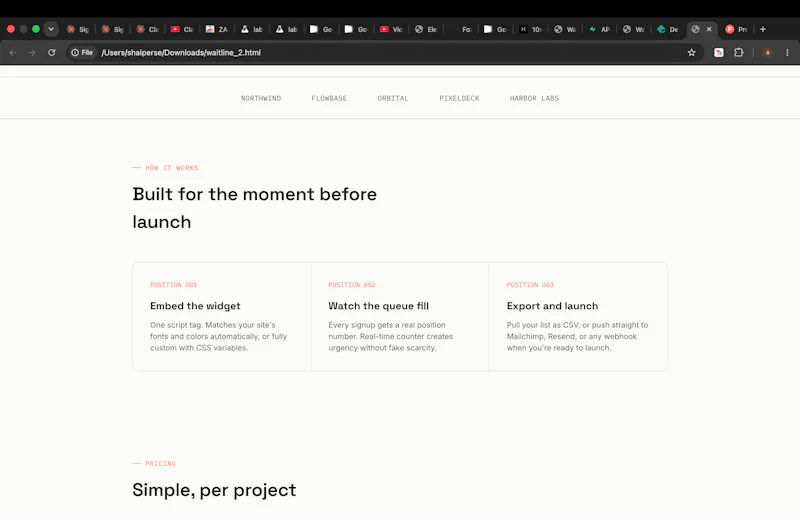Click the FLOWBASE logo text
This screenshot has height=520, width=800.
[x=329, y=98]
